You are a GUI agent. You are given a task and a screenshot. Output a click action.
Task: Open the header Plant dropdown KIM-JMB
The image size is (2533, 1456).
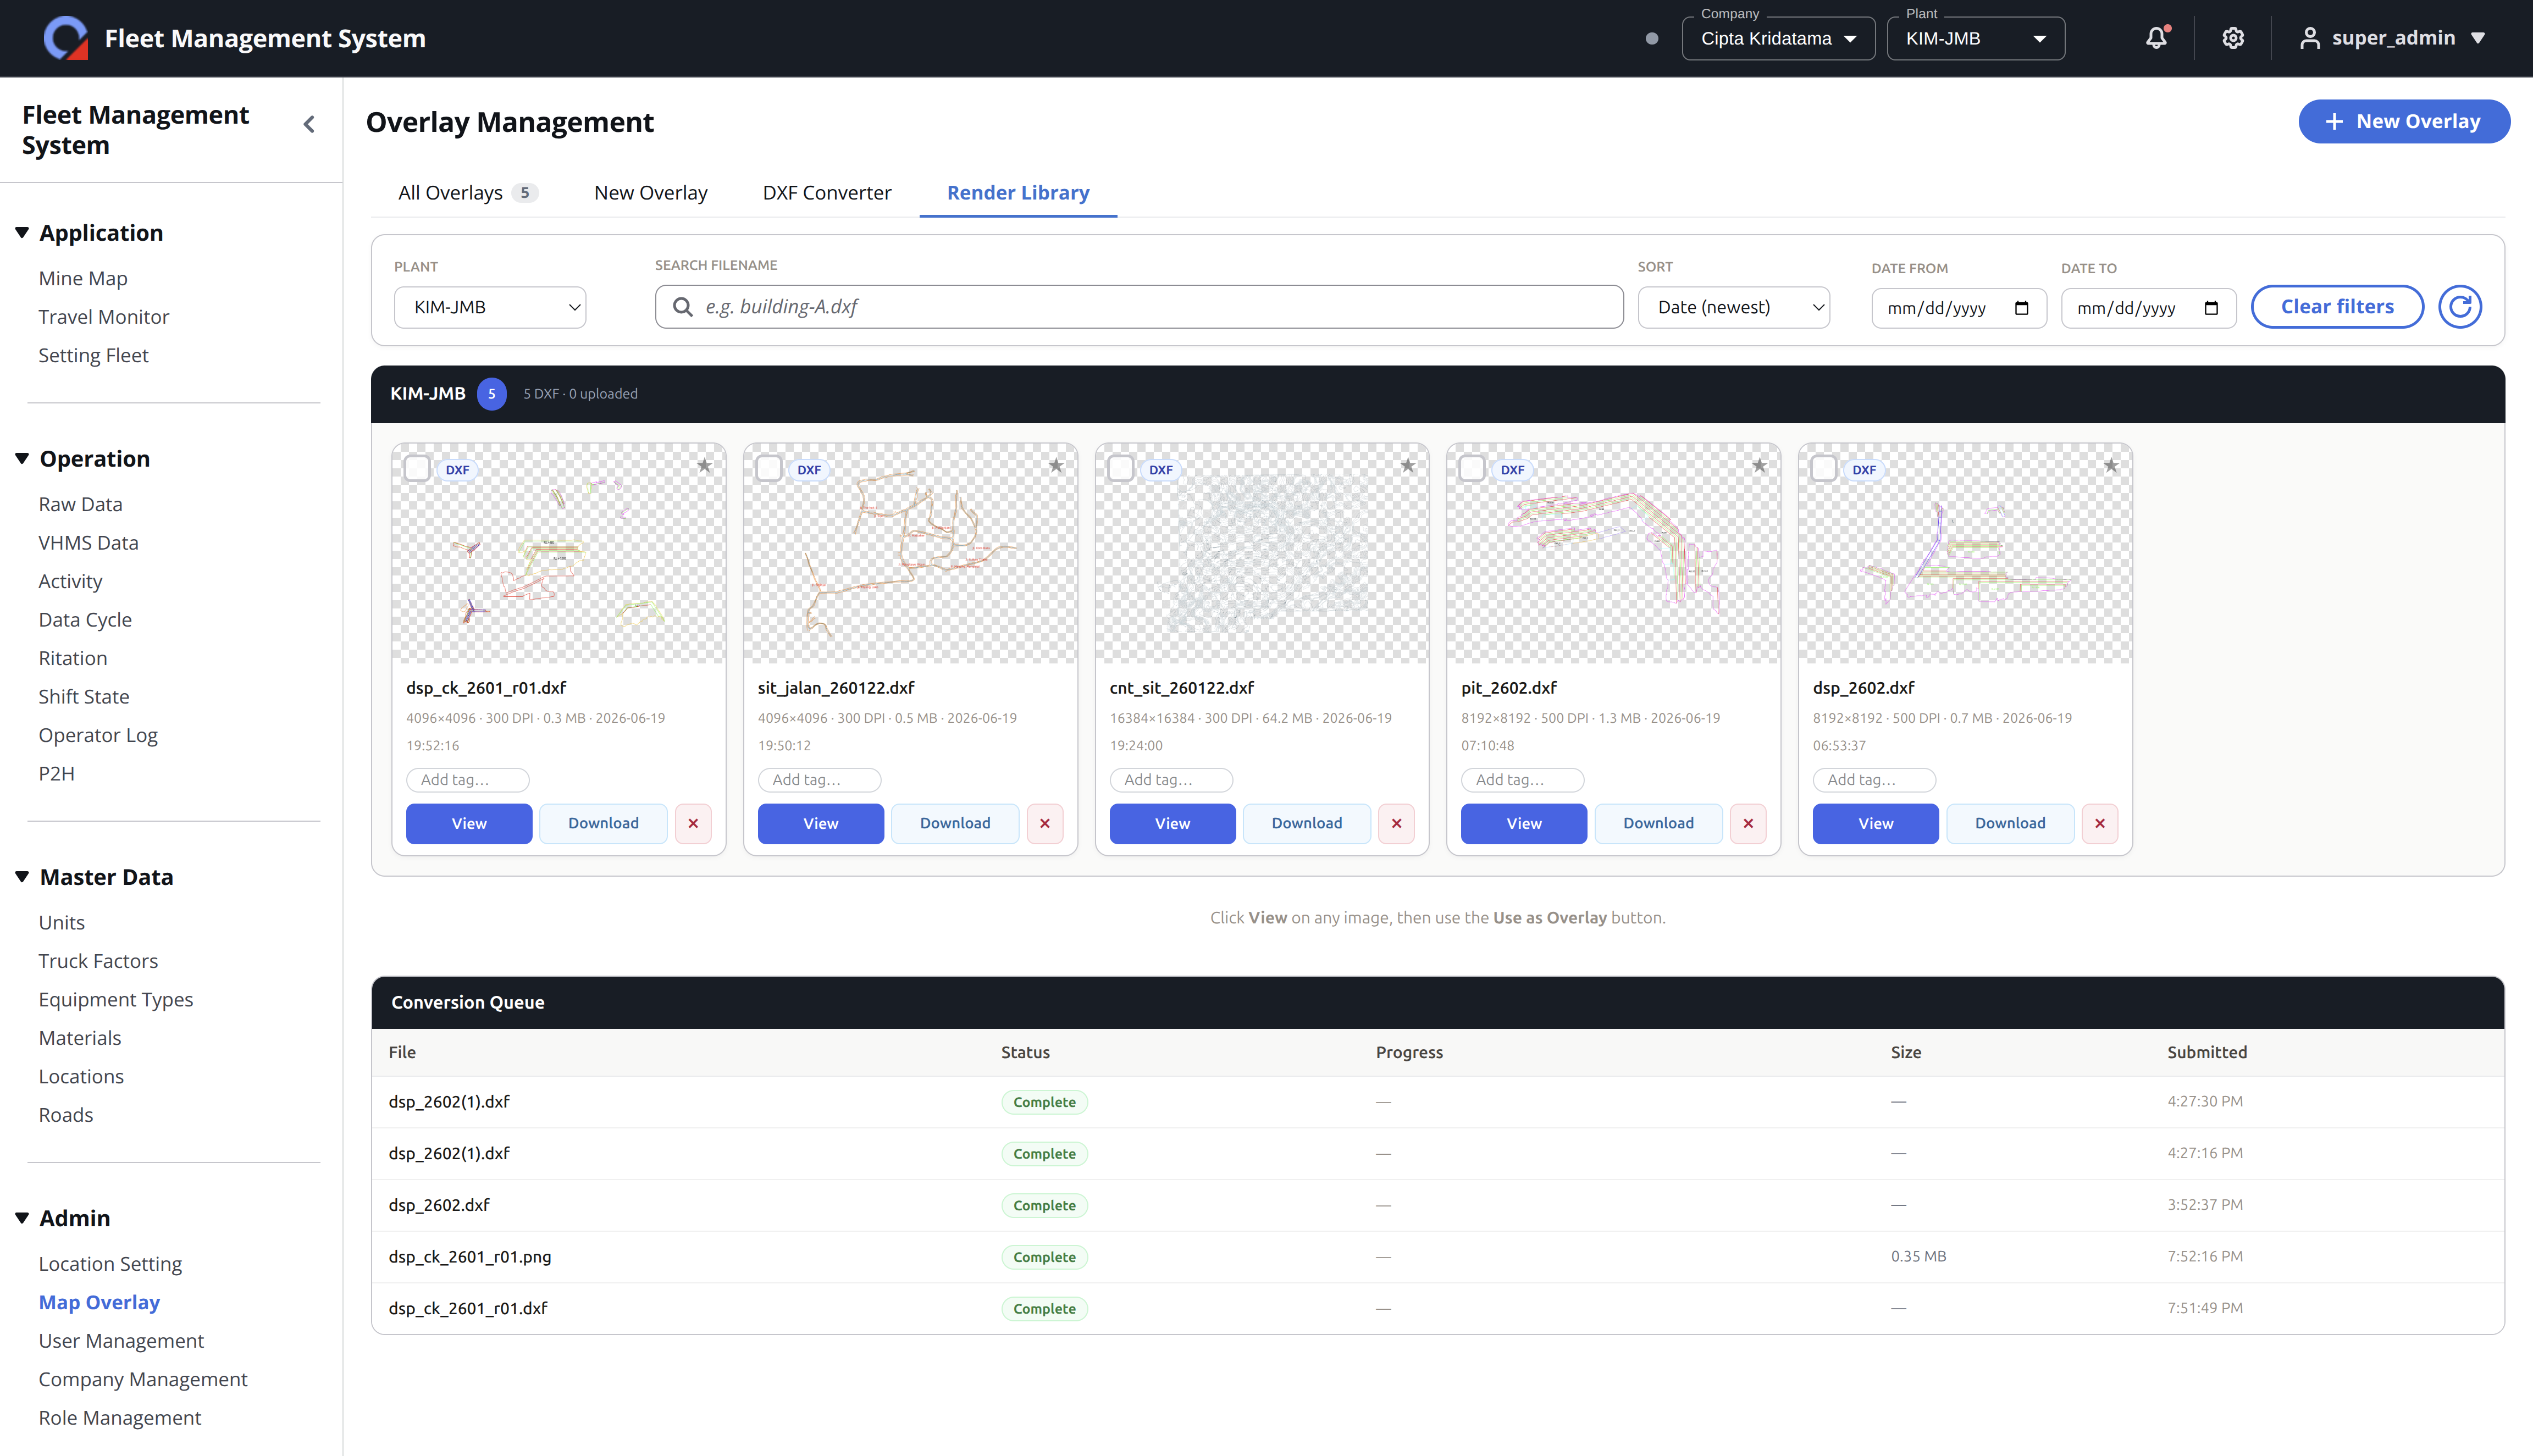point(1975,39)
